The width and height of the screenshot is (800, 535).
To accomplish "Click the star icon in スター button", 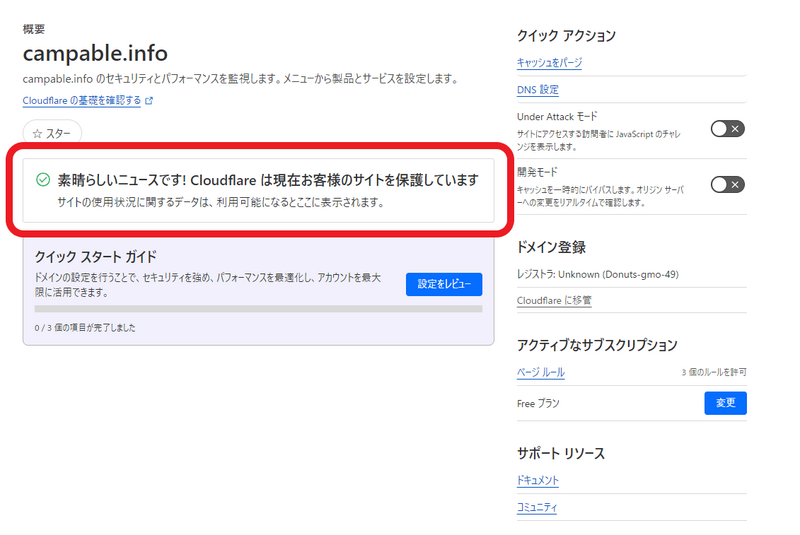I will [x=37, y=134].
